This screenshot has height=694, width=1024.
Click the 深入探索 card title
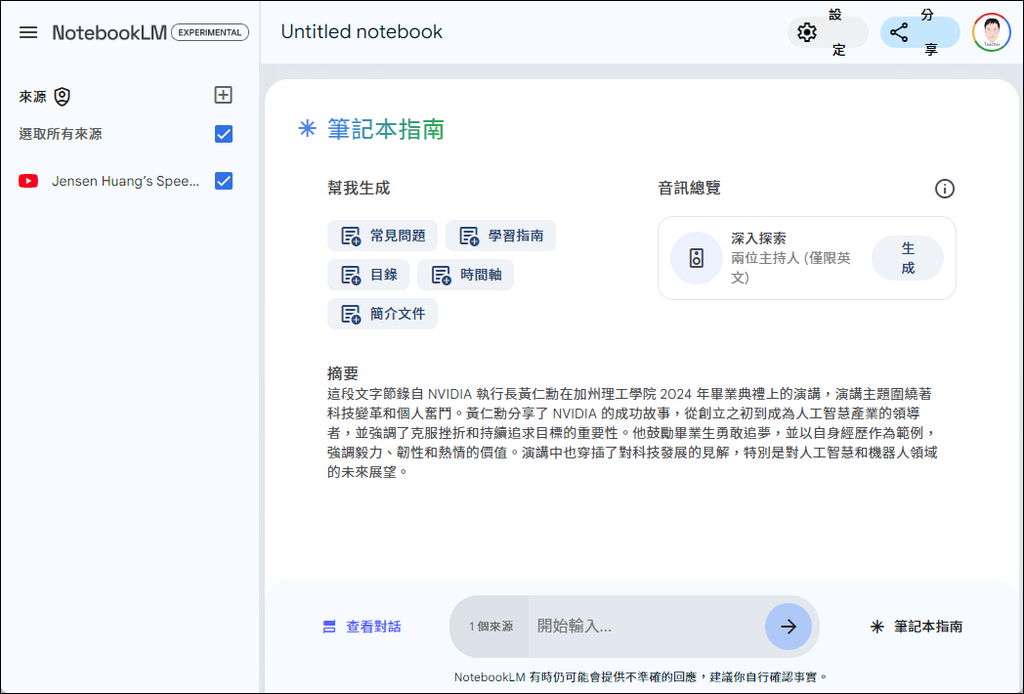(758, 238)
